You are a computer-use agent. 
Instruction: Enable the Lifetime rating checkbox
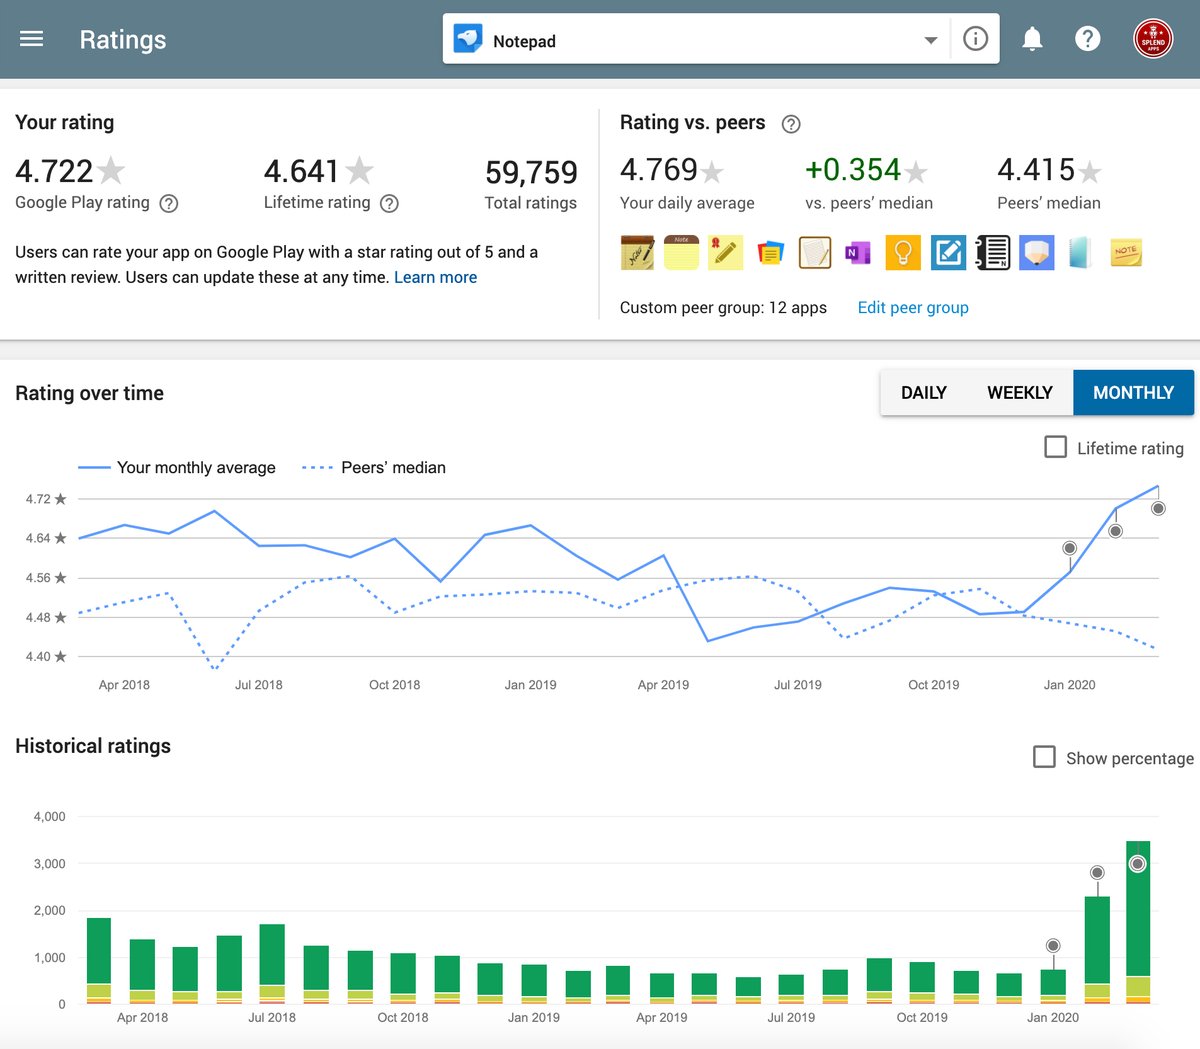pyautogui.click(x=1055, y=447)
